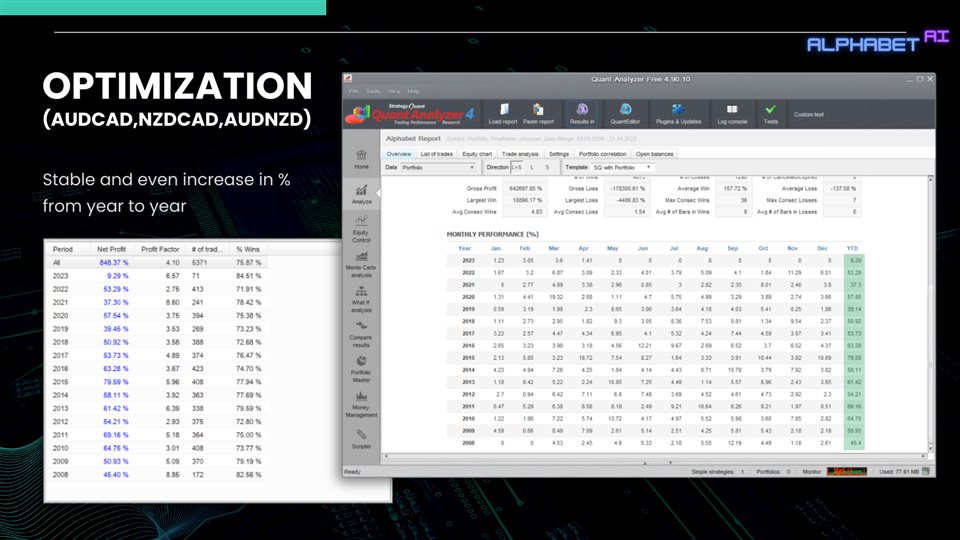Open the Results in toolbar option
Screen dimensions: 960x540
582,114
